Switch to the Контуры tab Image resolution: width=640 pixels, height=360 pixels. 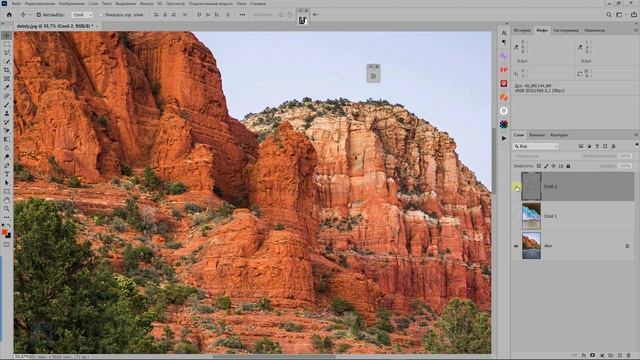[559, 135]
